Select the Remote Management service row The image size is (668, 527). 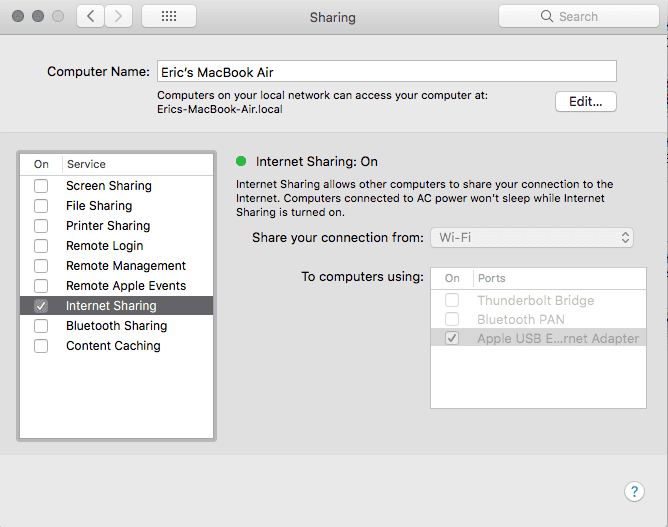(116, 266)
